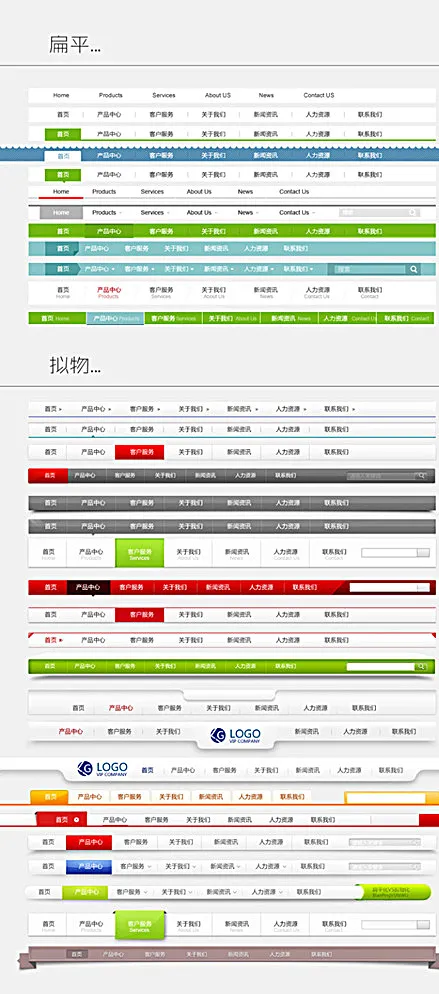Click small search button on red glossy bar
The width and height of the screenshot is (439, 994).
(x=423, y=588)
